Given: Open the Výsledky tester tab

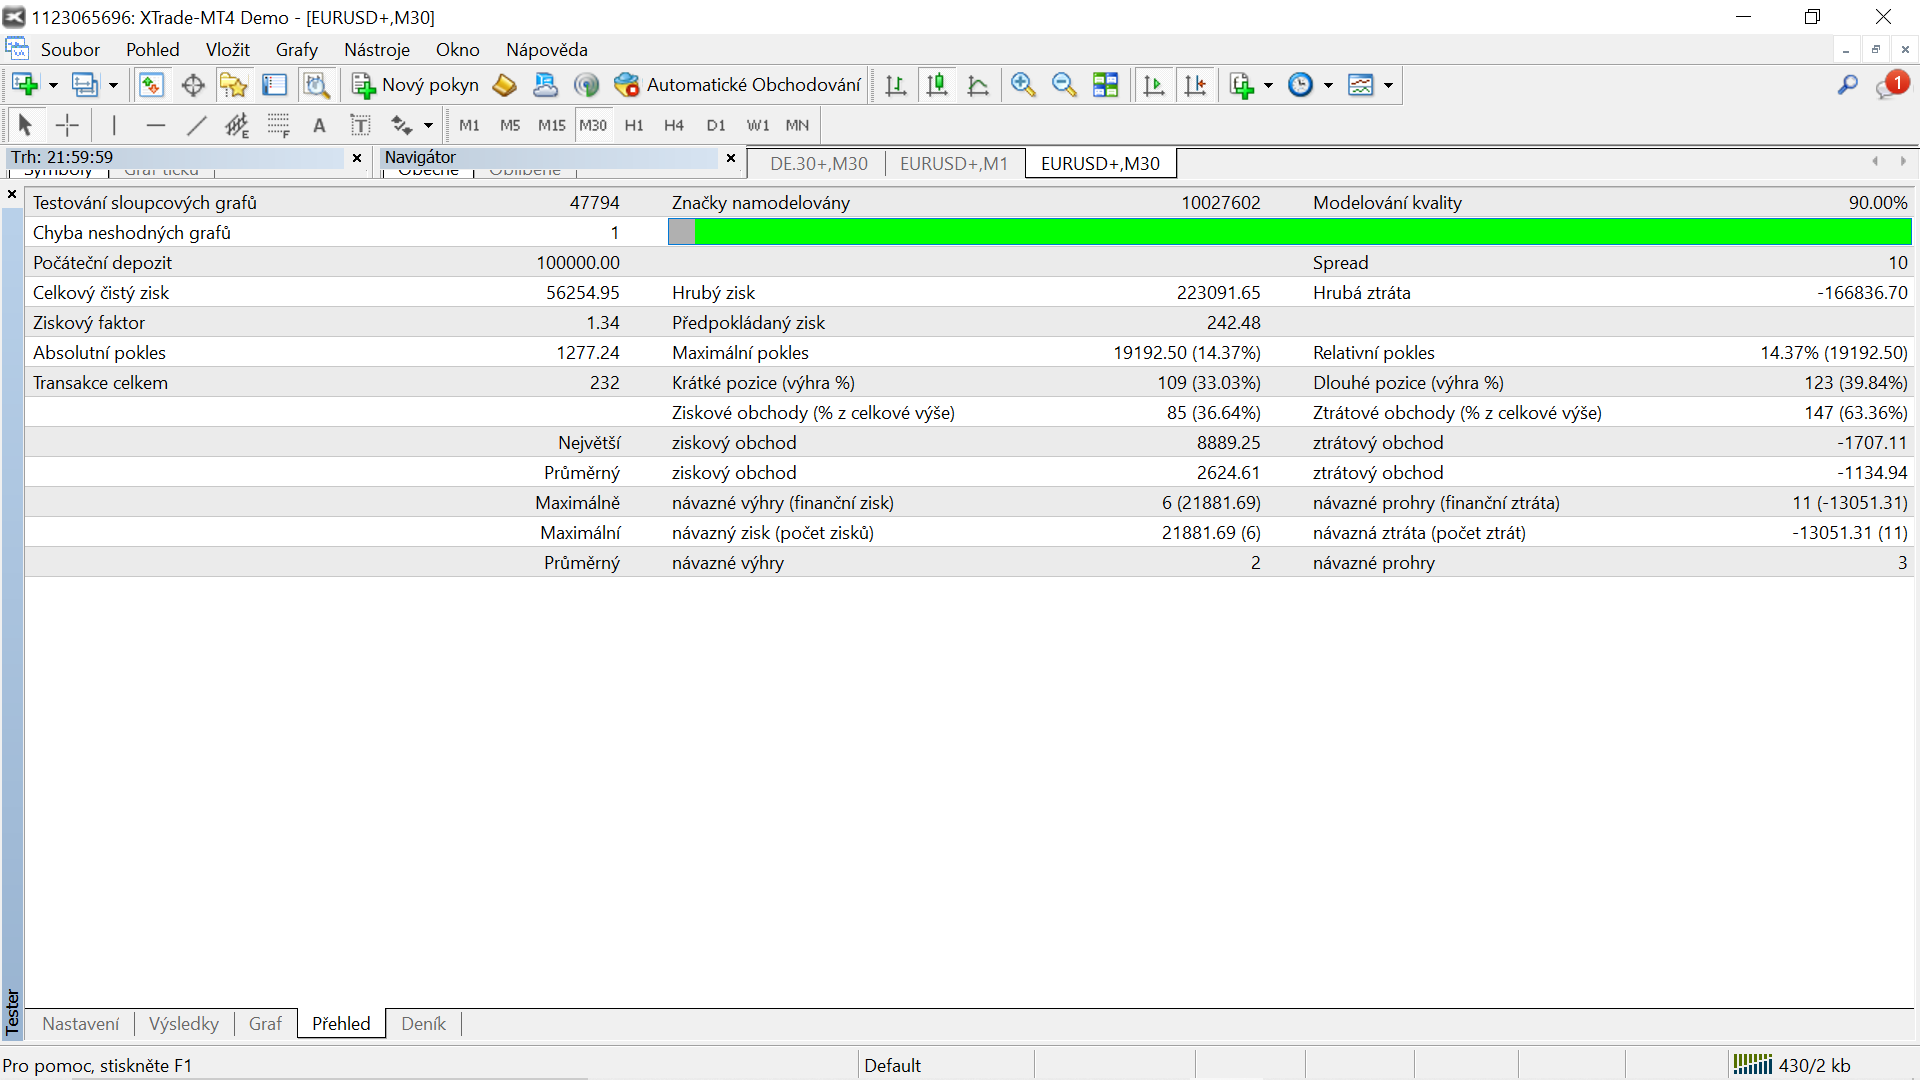Looking at the screenshot, I should (184, 1024).
